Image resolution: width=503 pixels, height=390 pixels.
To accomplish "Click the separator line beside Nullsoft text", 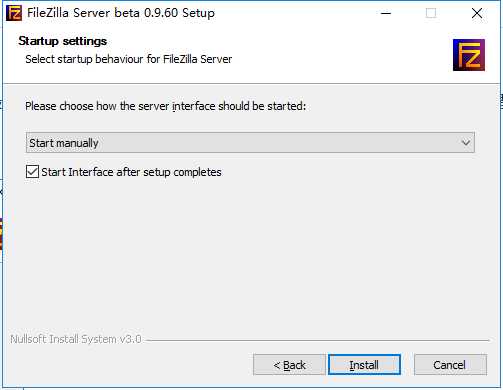I will point(318,340).
